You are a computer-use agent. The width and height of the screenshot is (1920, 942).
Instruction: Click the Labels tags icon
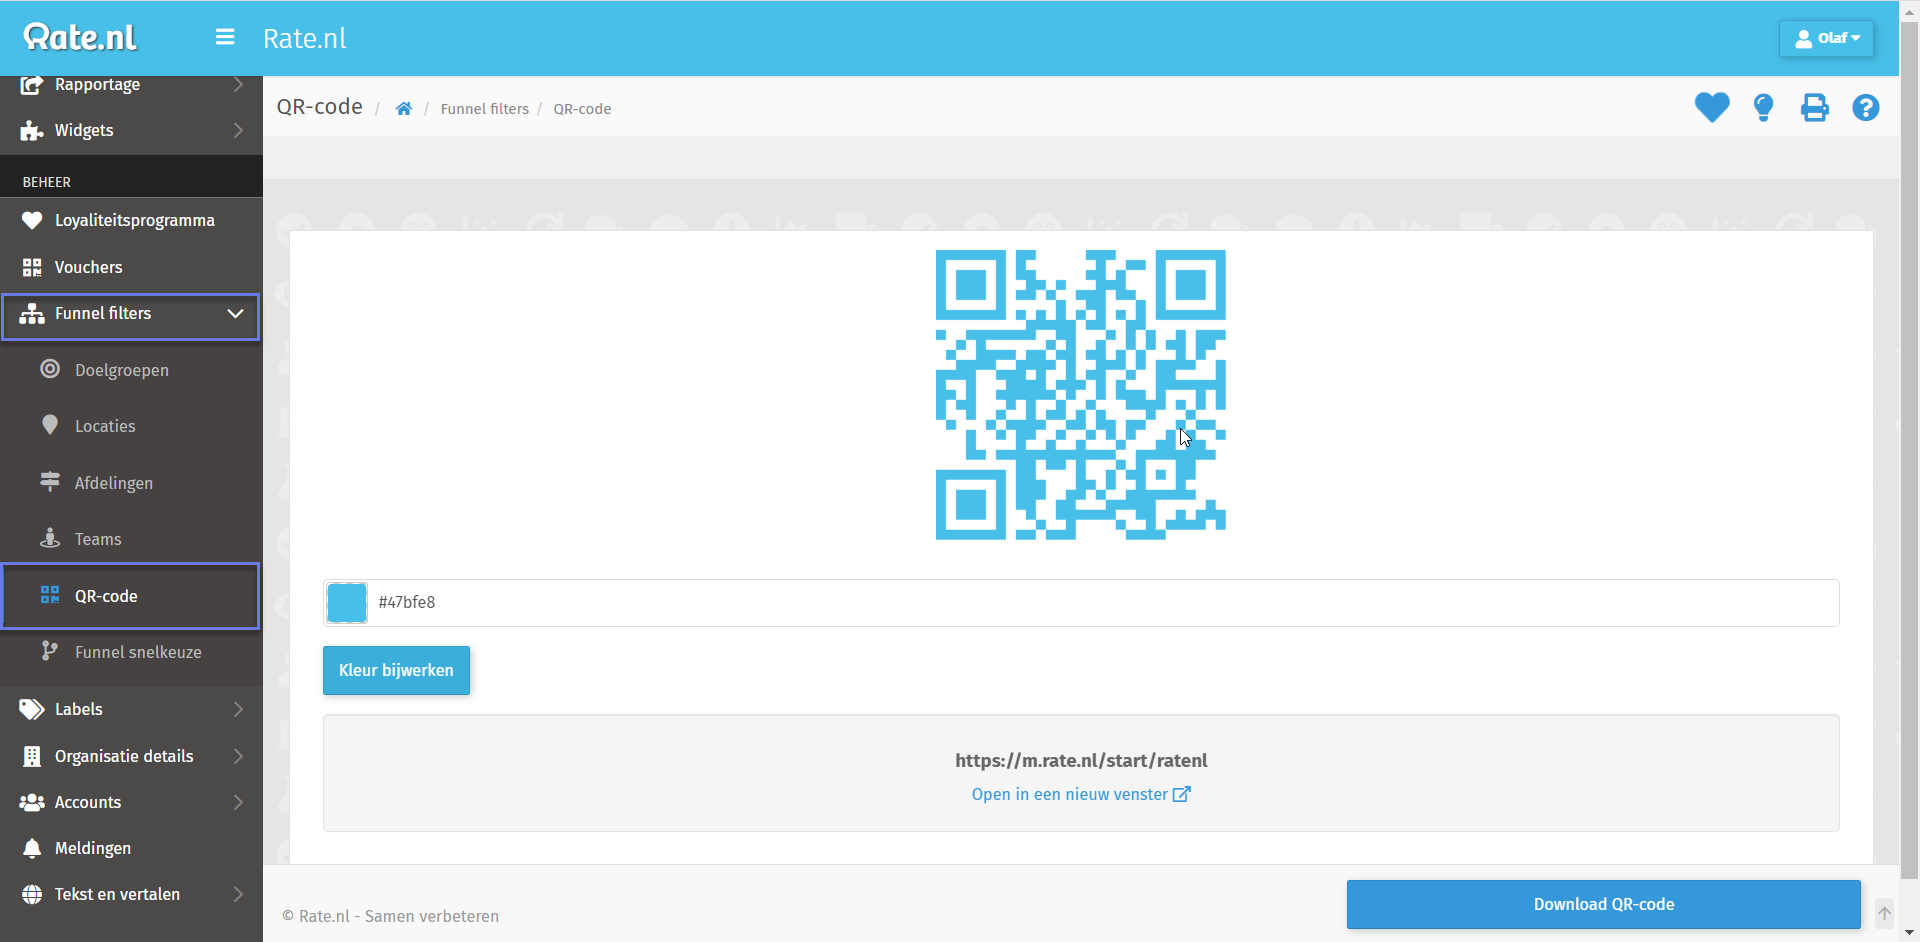(32, 709)
